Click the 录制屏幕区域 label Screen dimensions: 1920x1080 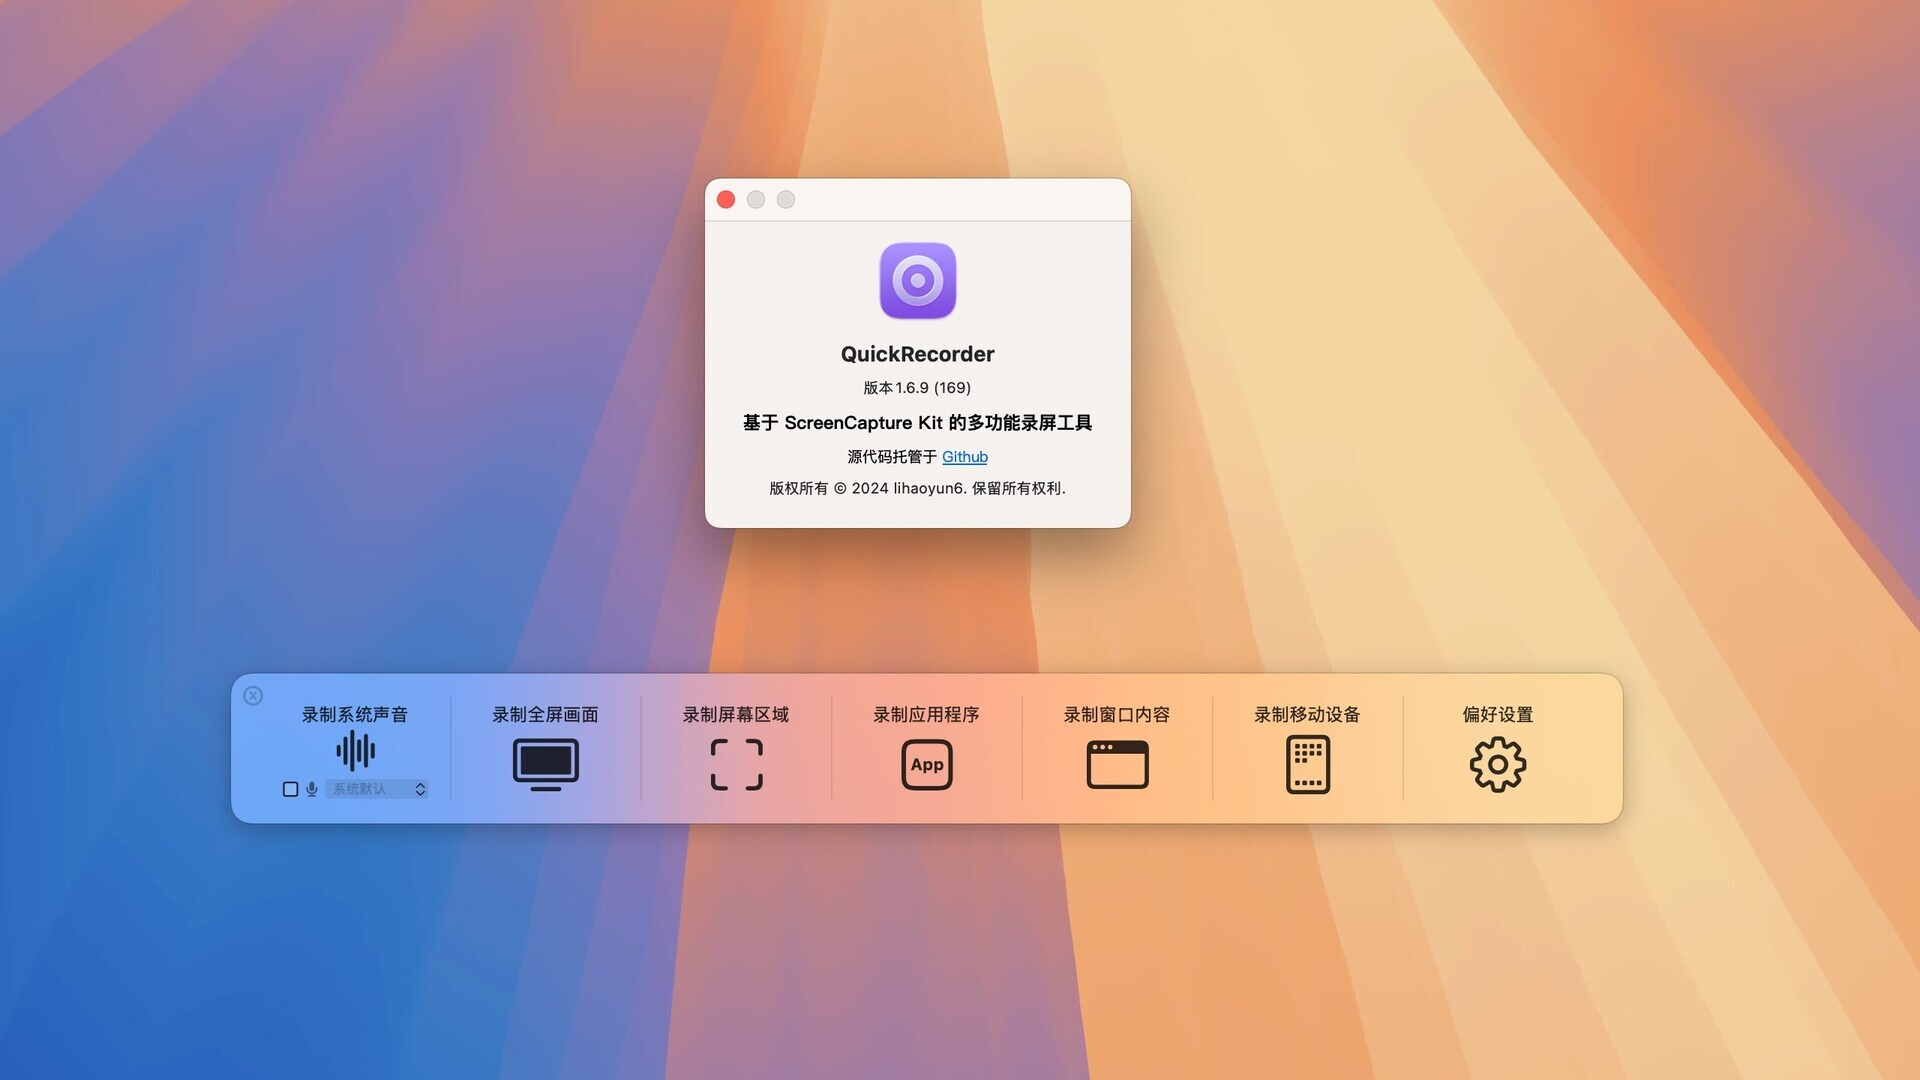[737, 715]
